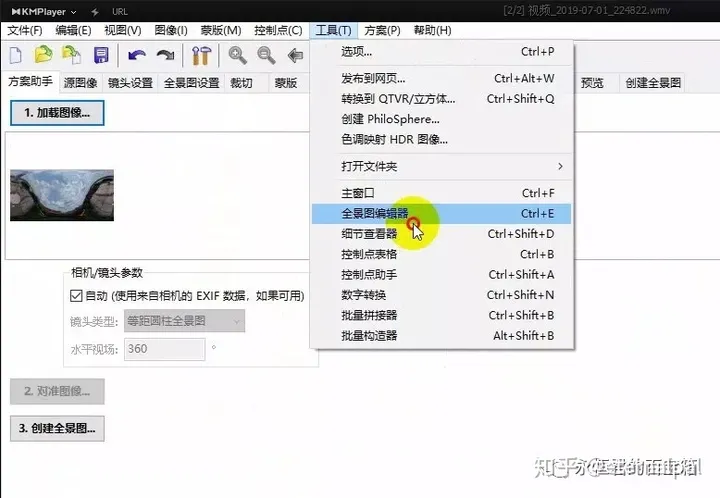Switch to the 蒙版 tab

(286, 83)
